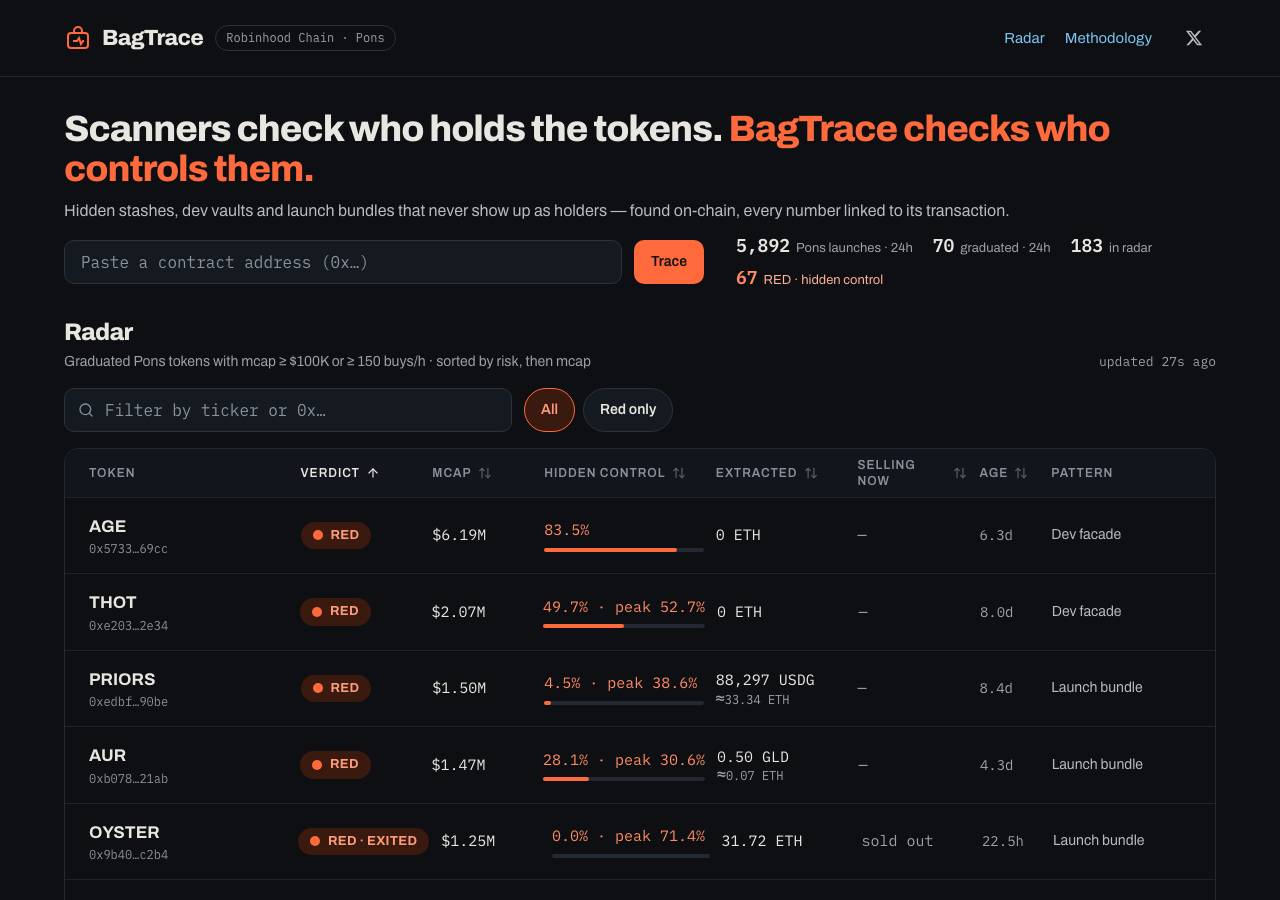The width and height of the screenshot is (1280, 900).
Task: Click the 'updated 27s ago' timestamp
Action: coord(1157,362)
